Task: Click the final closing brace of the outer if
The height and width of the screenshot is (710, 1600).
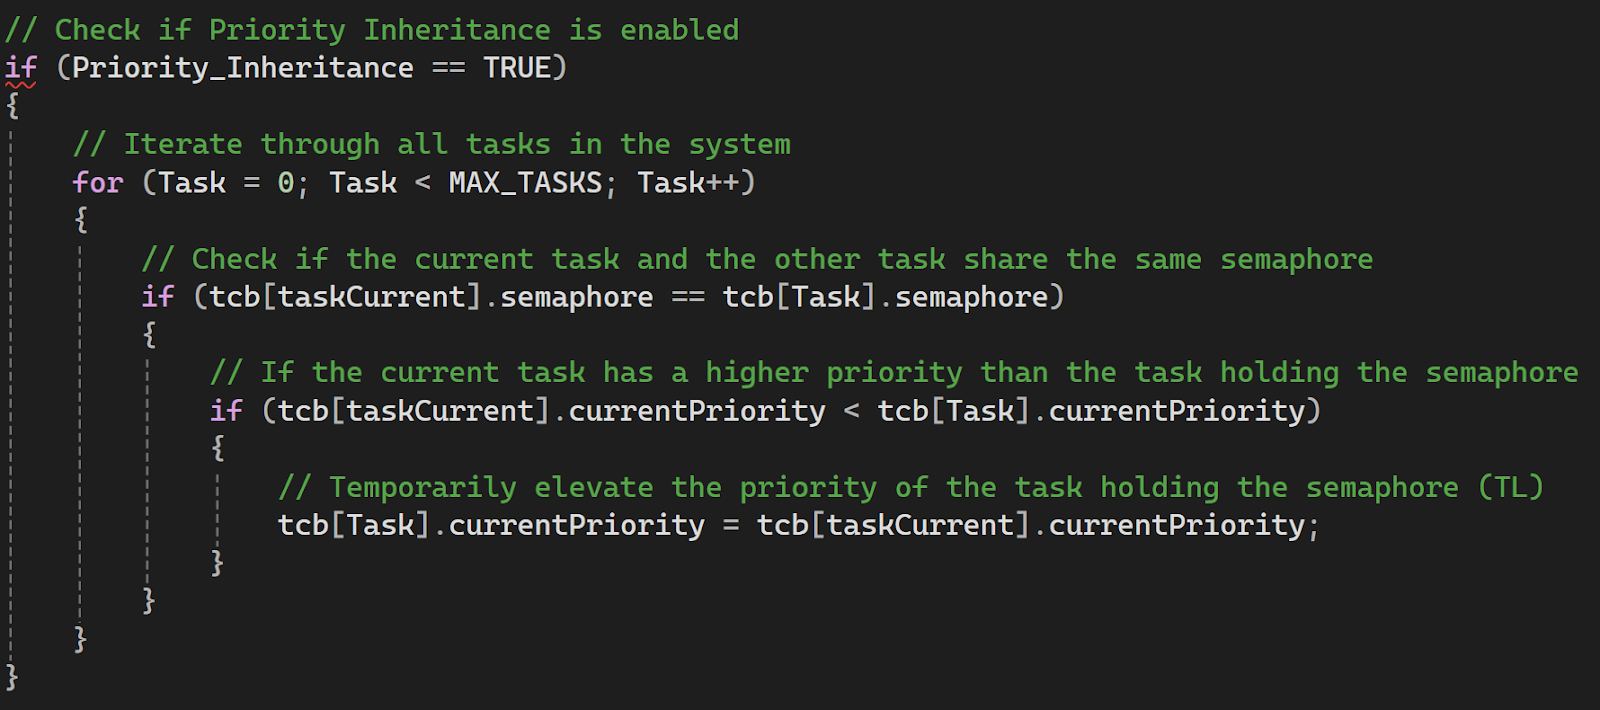Action: tap(12, 677)
